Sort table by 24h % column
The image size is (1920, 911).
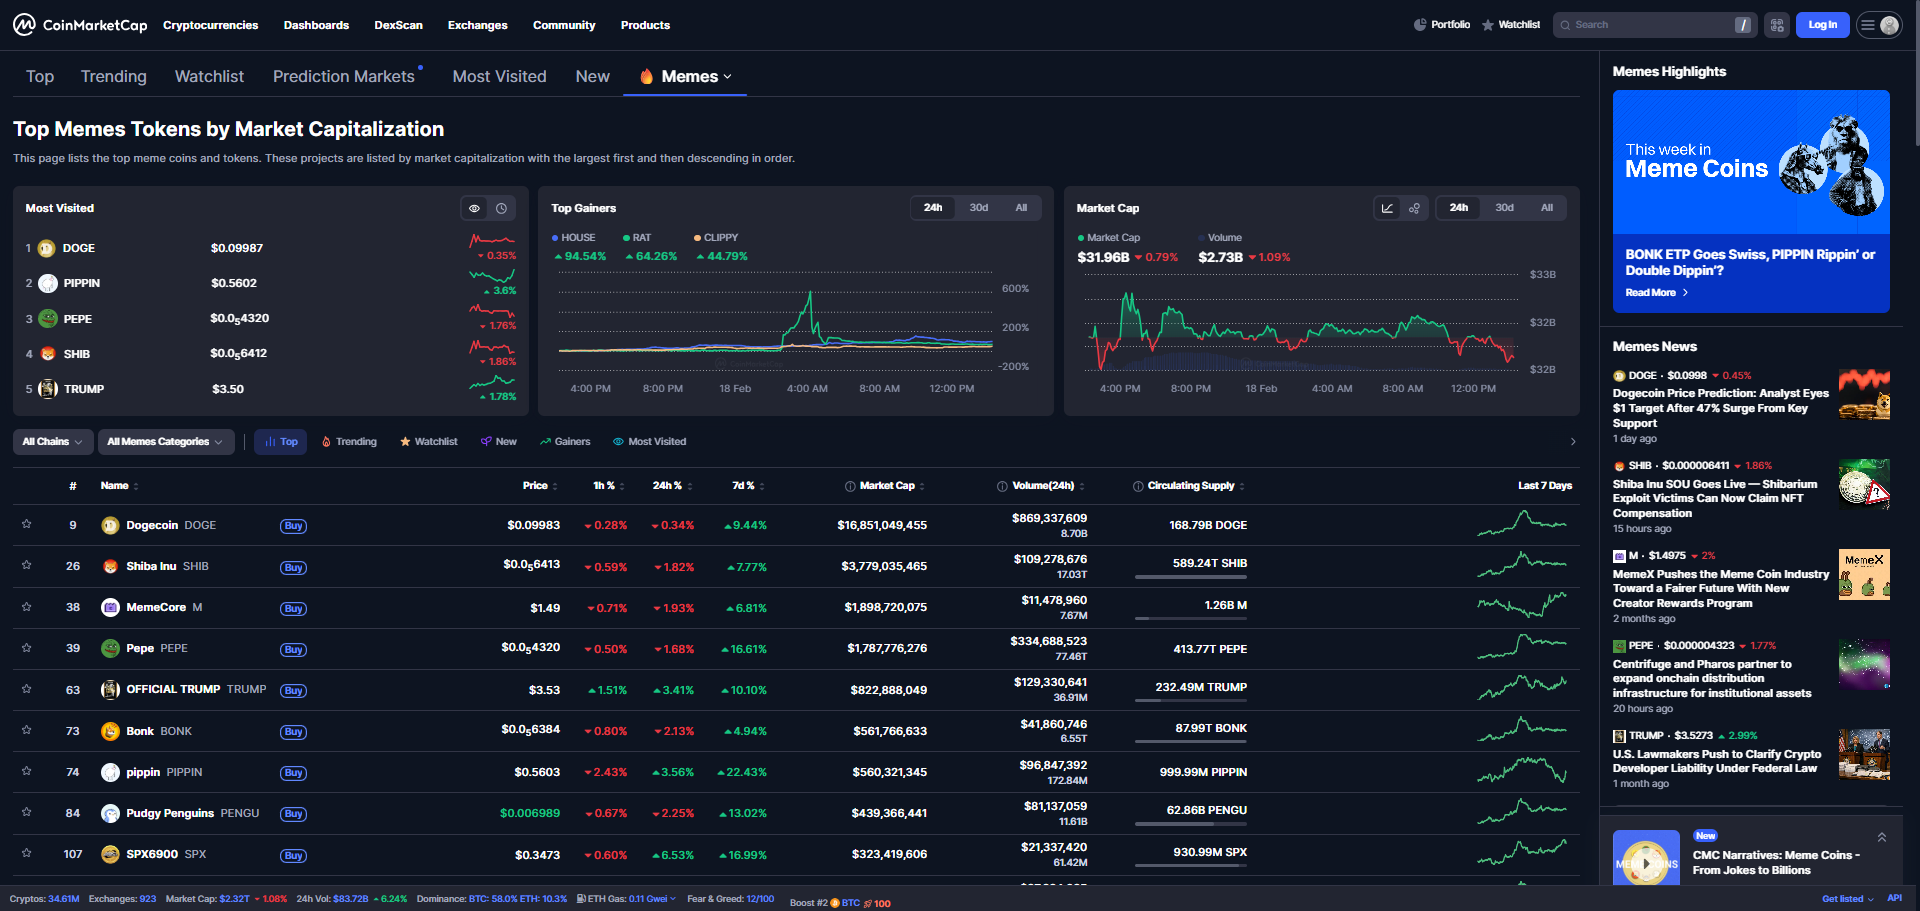click(x=672, y=486)
